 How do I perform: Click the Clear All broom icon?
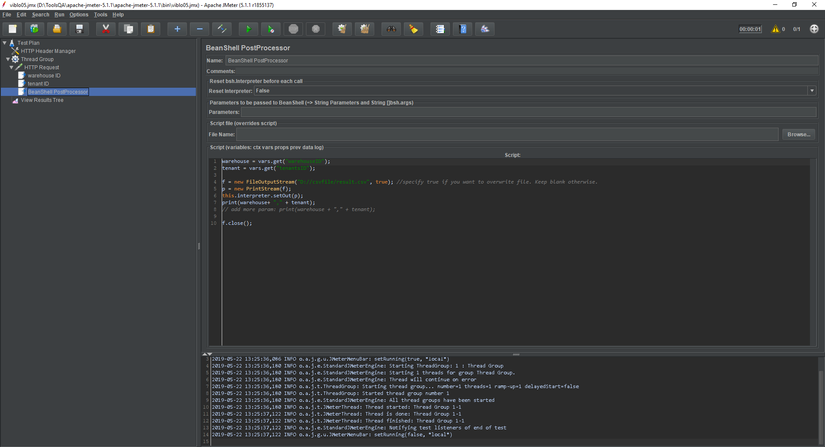(x=365, y=29)
